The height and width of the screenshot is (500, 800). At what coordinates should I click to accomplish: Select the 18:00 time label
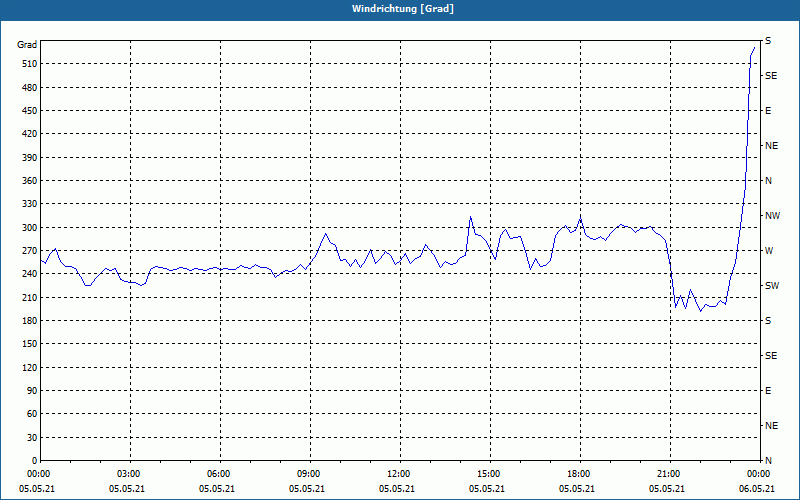coord(580,474)
